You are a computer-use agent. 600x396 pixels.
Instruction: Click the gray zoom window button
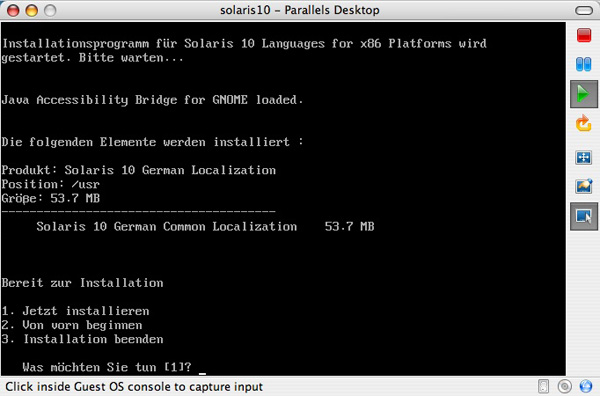[x=50, y=10]
